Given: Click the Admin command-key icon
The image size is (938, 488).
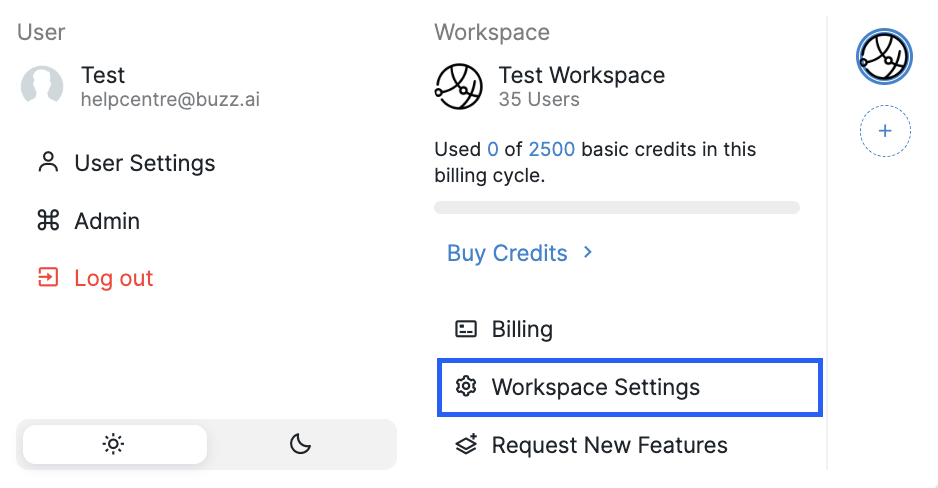Looking at the screenshot, I should tap(48, 221).
